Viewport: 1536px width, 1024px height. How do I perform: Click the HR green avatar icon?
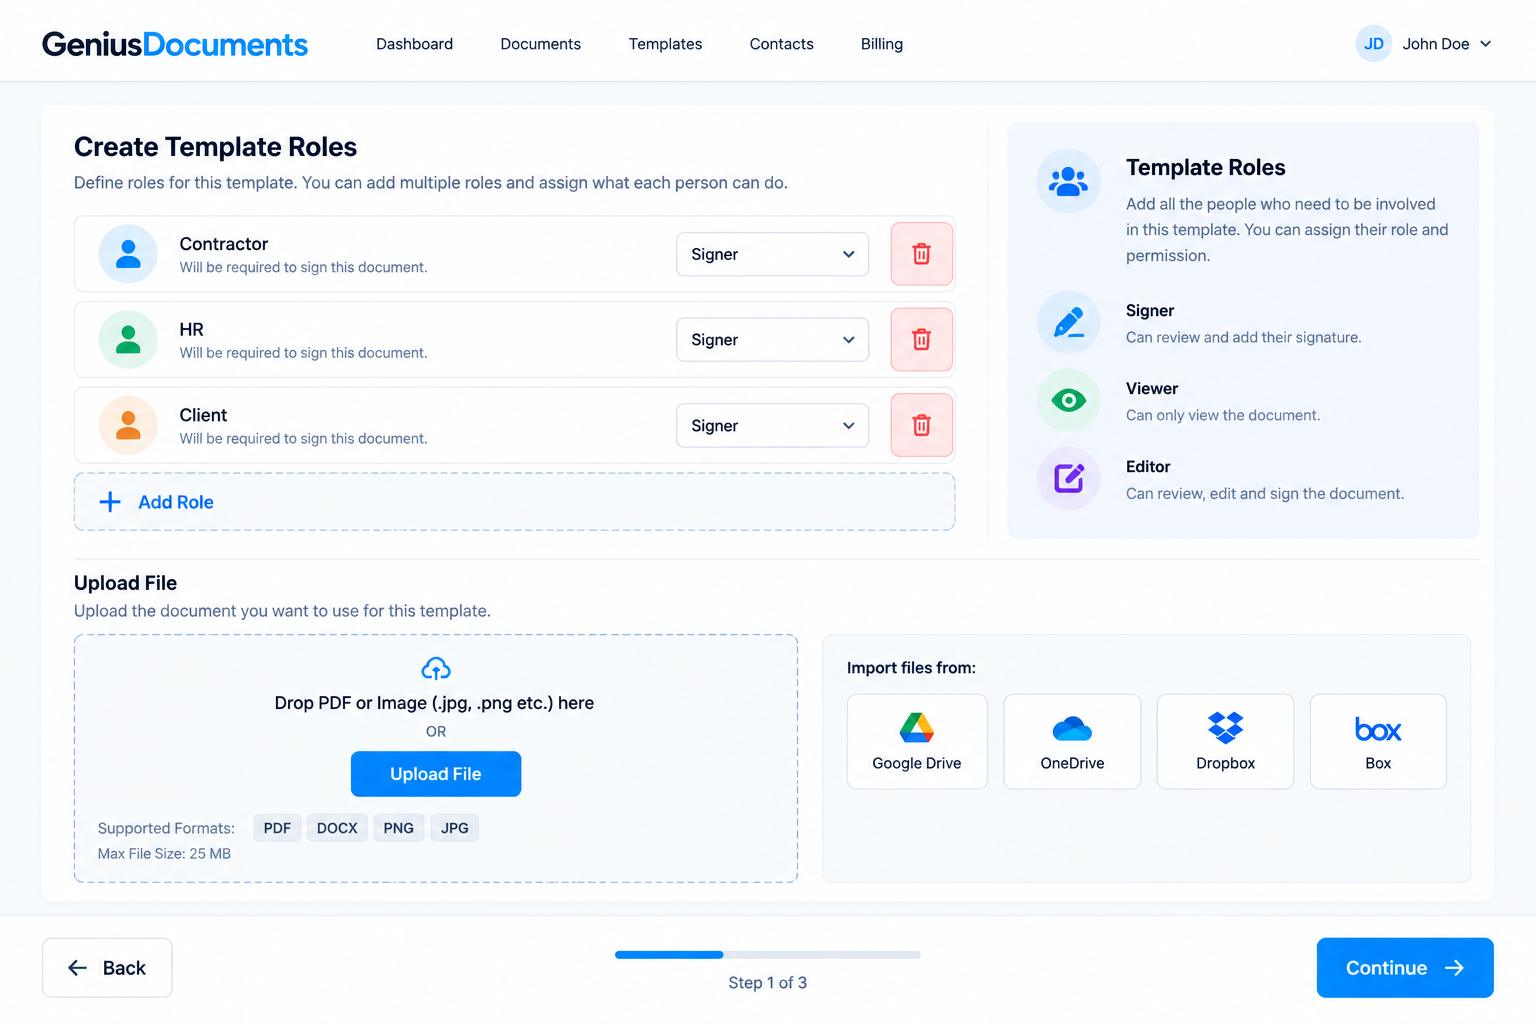pyautogui.click(x=128, y=340)
